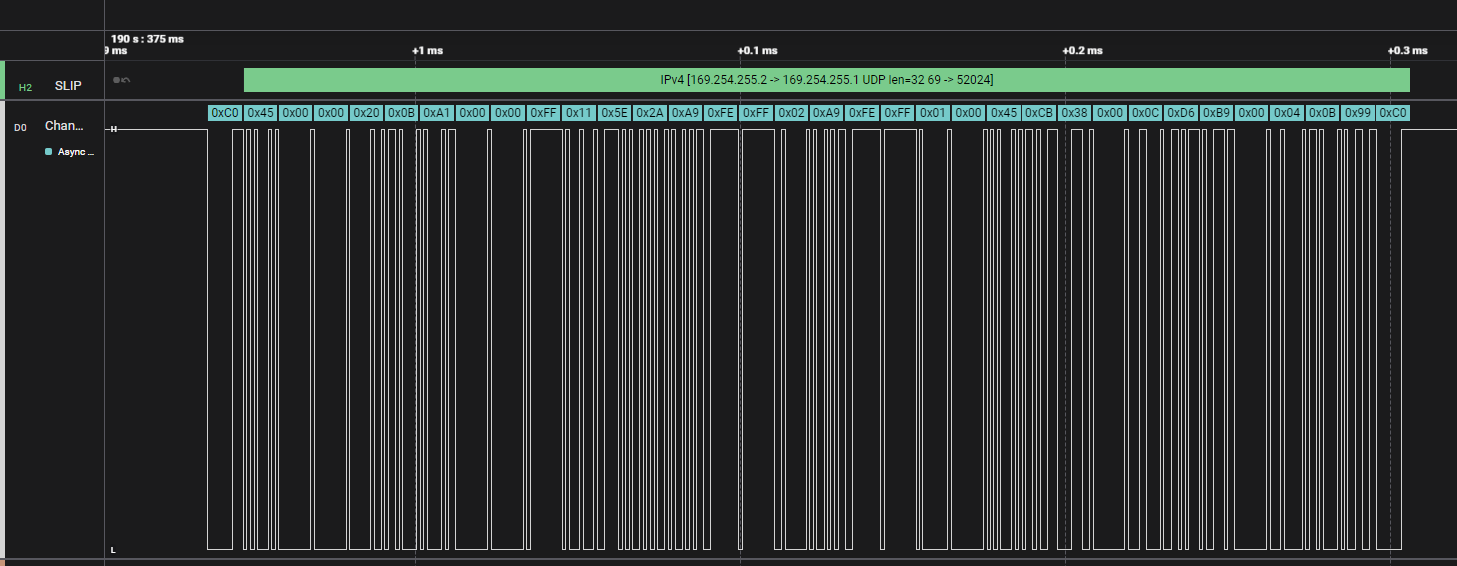Viewport: 1457px width, 566px height.
Task: Select the 0x99 decoded byte bubble
Action: [1357, 113]
